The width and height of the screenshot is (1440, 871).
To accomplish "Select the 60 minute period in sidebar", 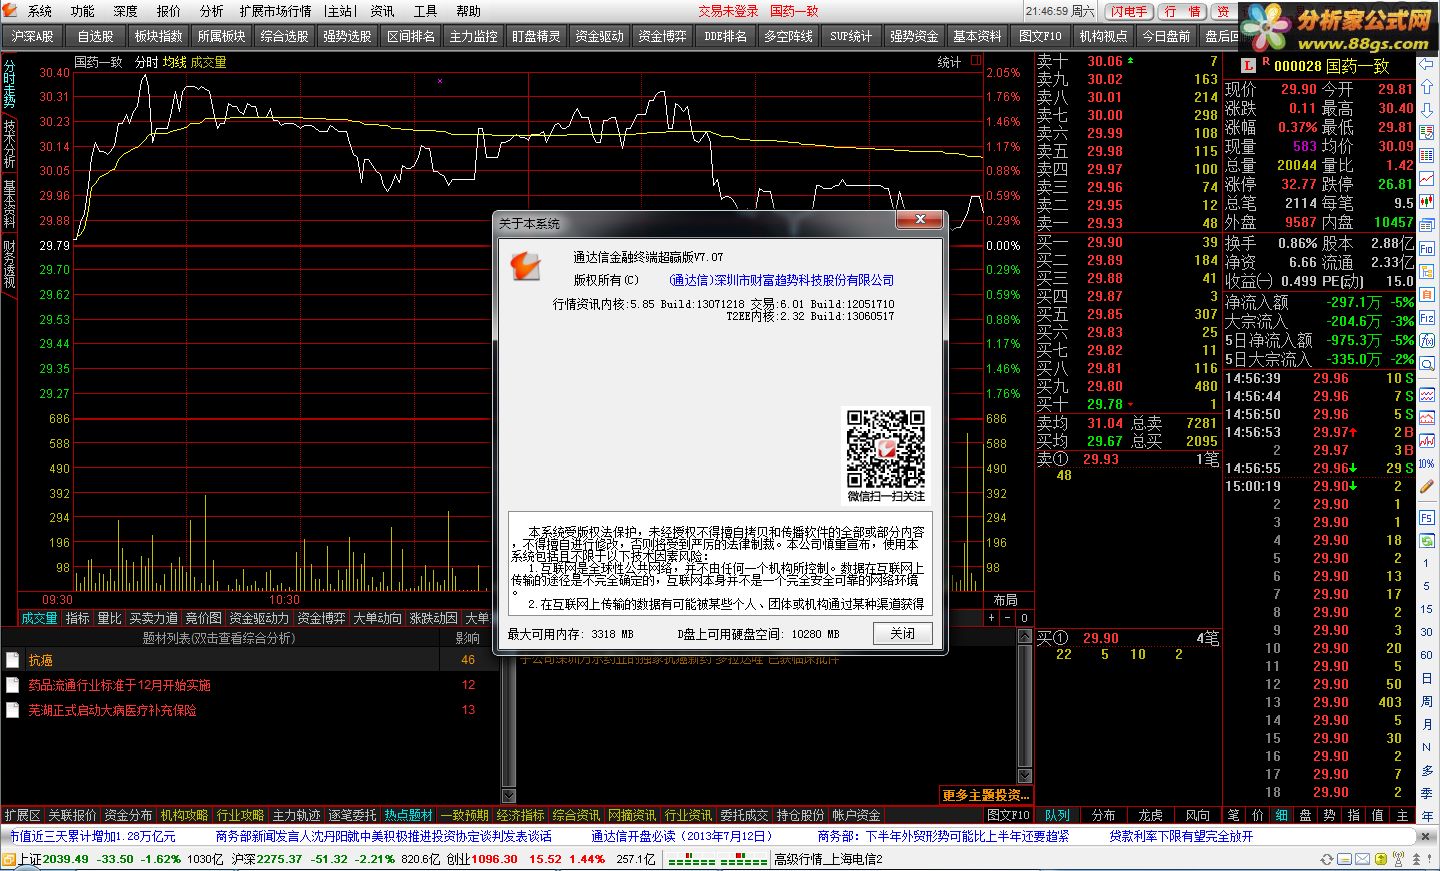I will pos(1427,655).
